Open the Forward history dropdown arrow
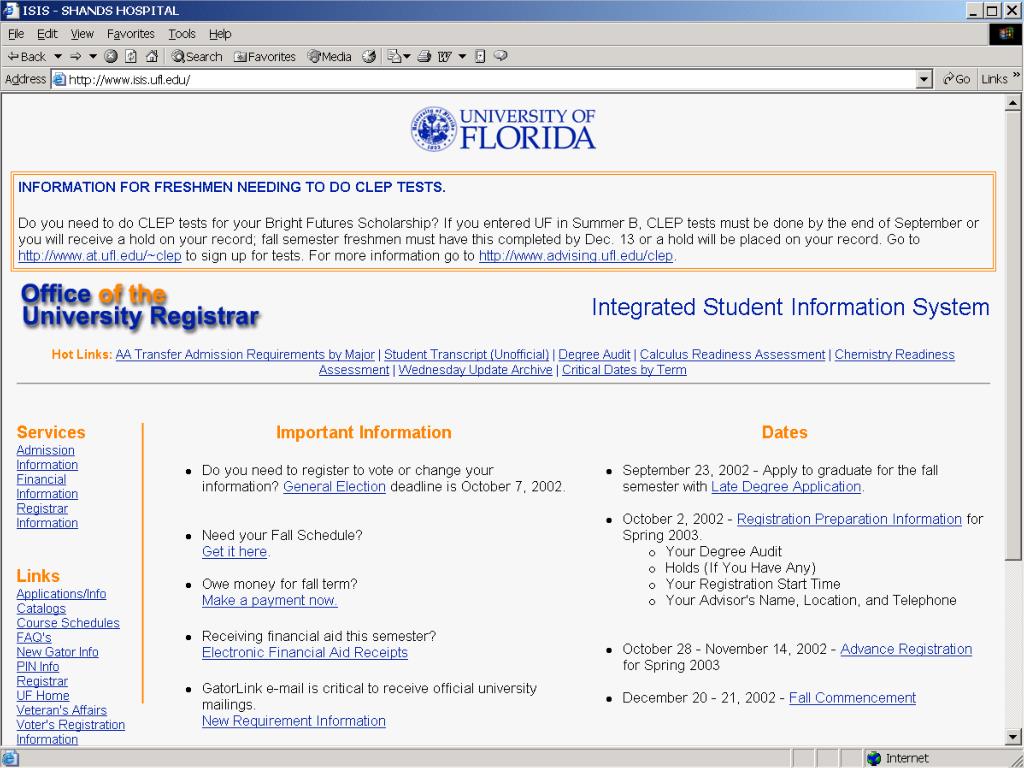Screen dimensions: 1024x768 coord(93,57)
